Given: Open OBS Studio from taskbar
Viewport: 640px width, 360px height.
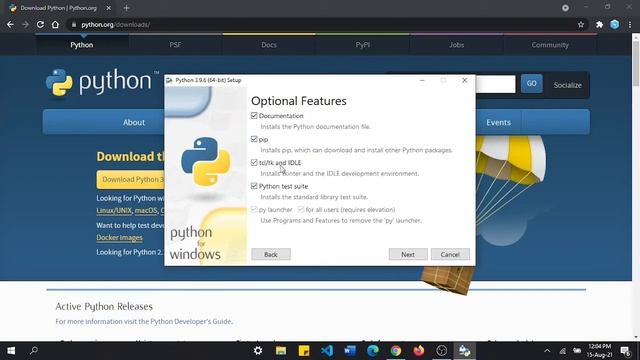Looking at the screenshot, I should [x=442, y=351].
